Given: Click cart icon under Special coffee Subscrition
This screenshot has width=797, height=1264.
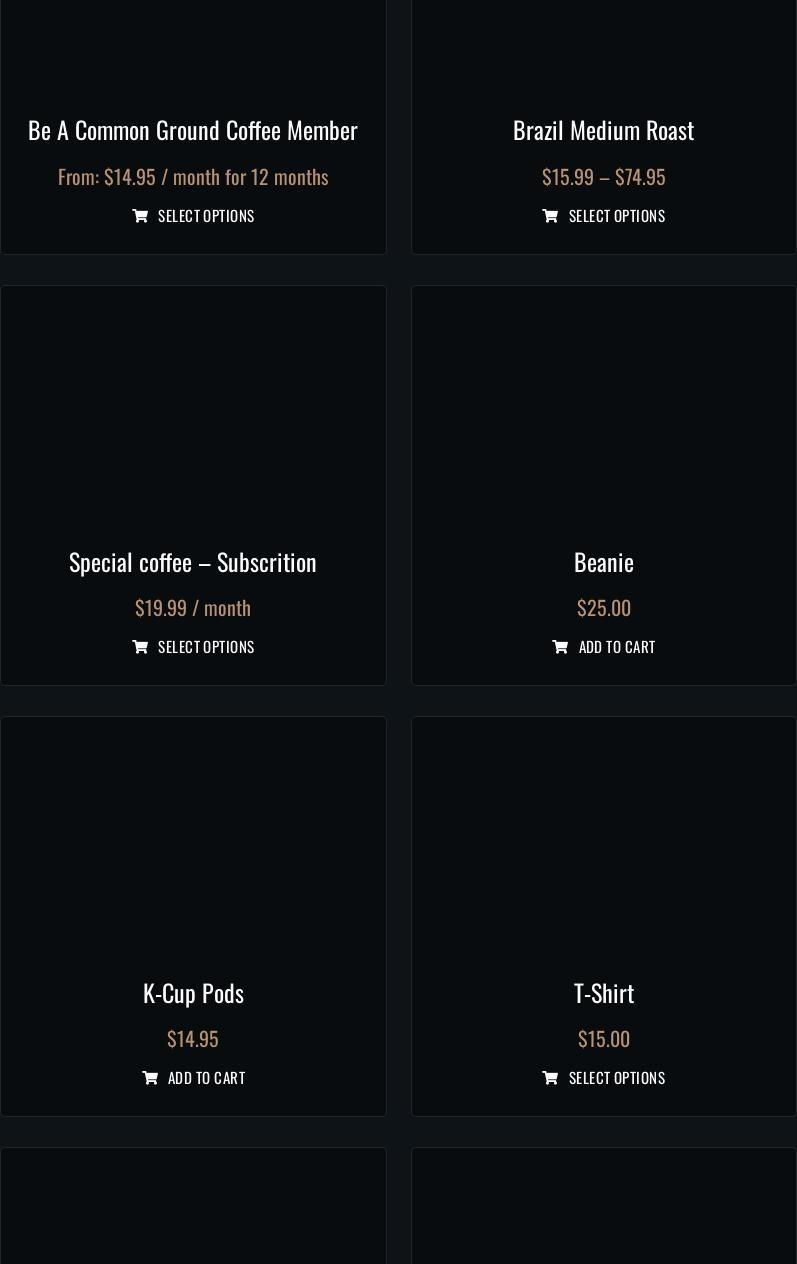Looking at the screenshot, I should (x=140, y=647).
